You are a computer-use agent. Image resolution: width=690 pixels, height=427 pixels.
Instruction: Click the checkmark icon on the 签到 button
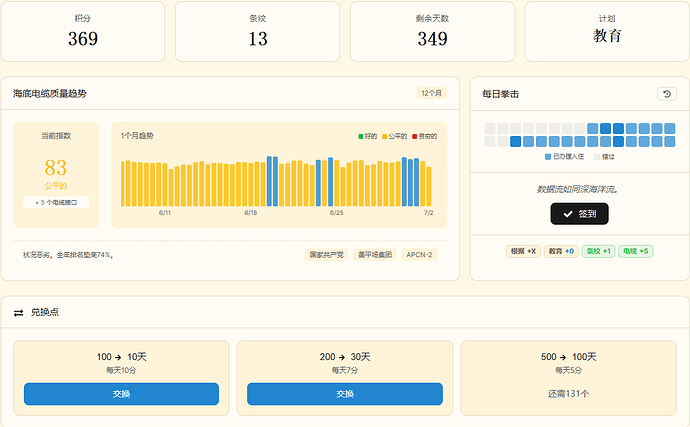click(568, 214)
